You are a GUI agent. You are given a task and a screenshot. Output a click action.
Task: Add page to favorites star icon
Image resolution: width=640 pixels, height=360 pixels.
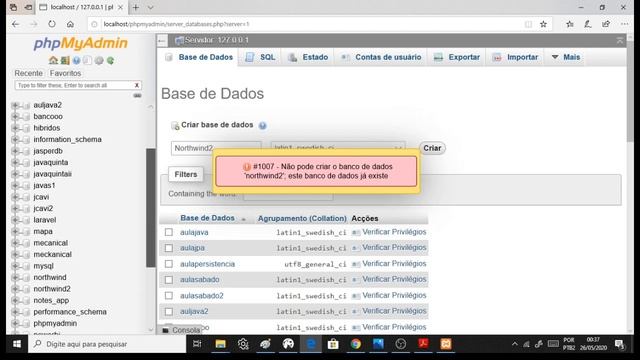click(543, 24)
